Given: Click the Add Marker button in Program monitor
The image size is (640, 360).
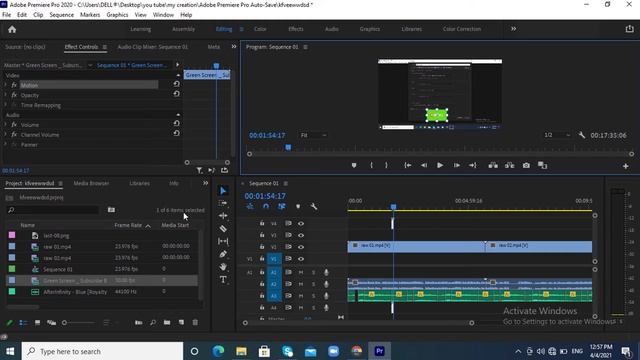Looking at the screenshot, I should click(354, 165).
